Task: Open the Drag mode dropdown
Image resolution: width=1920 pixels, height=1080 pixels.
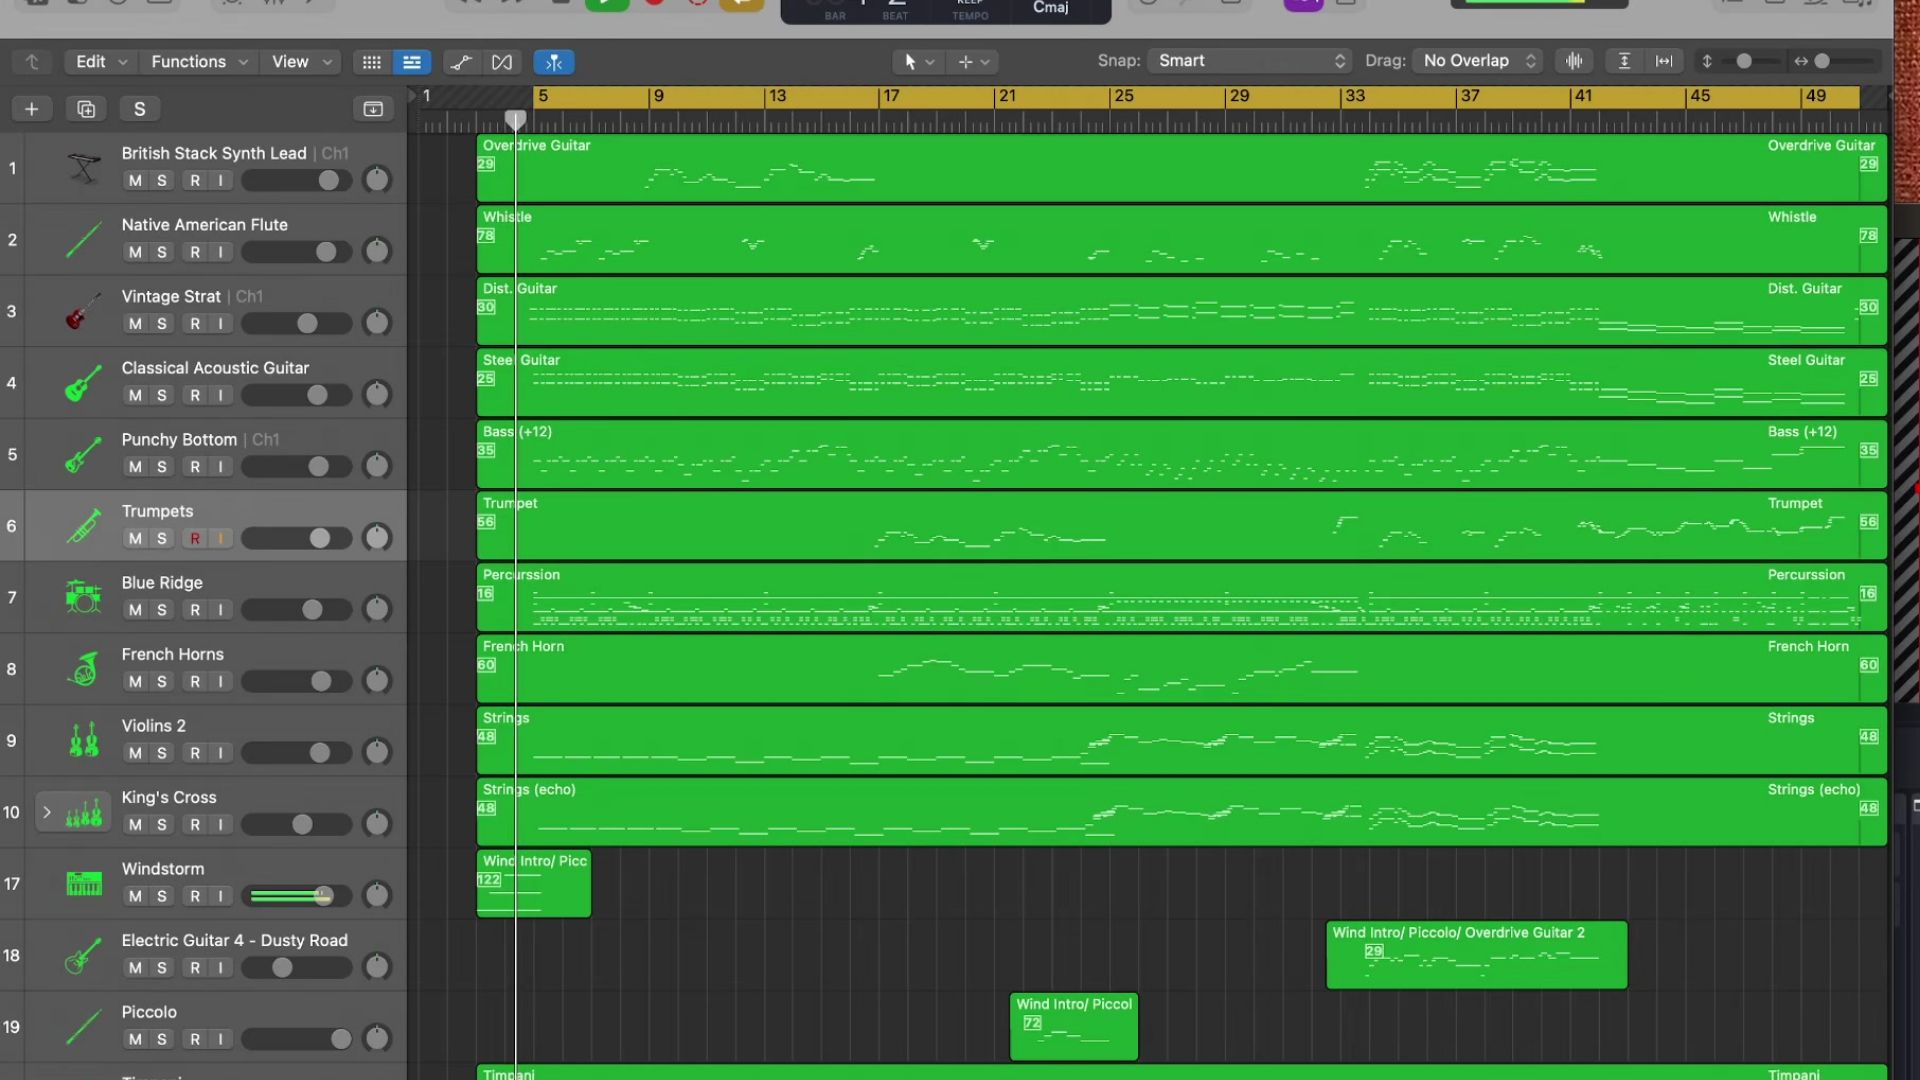Action: click(x=1477, y=61)
